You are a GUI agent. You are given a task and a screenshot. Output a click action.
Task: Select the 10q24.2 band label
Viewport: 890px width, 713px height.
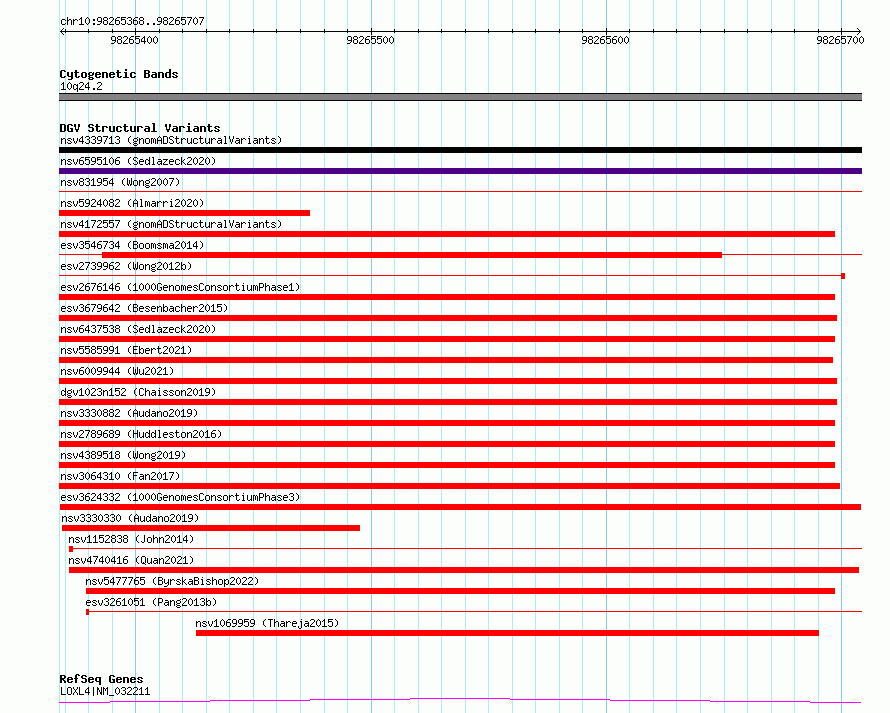coord(81,86)
